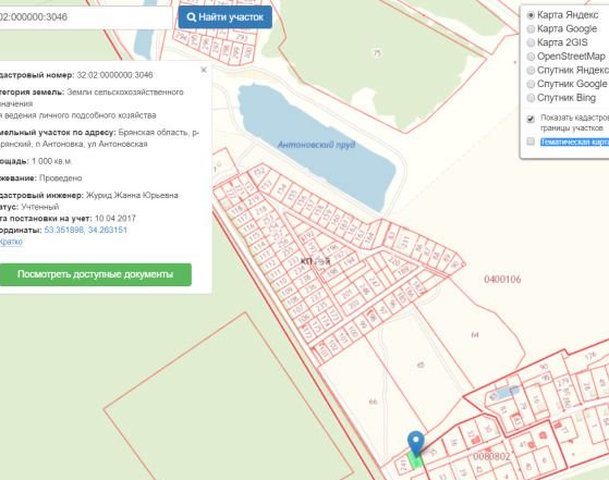Viewport: 609px width, 480px height.
Task: Click the cadastral number 32:02:0000000:3046 in popup
Action: [x=115, y=75]
